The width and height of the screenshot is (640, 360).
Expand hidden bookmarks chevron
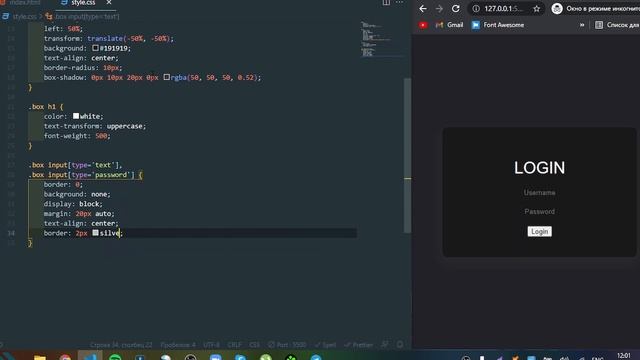click(582, 25)
